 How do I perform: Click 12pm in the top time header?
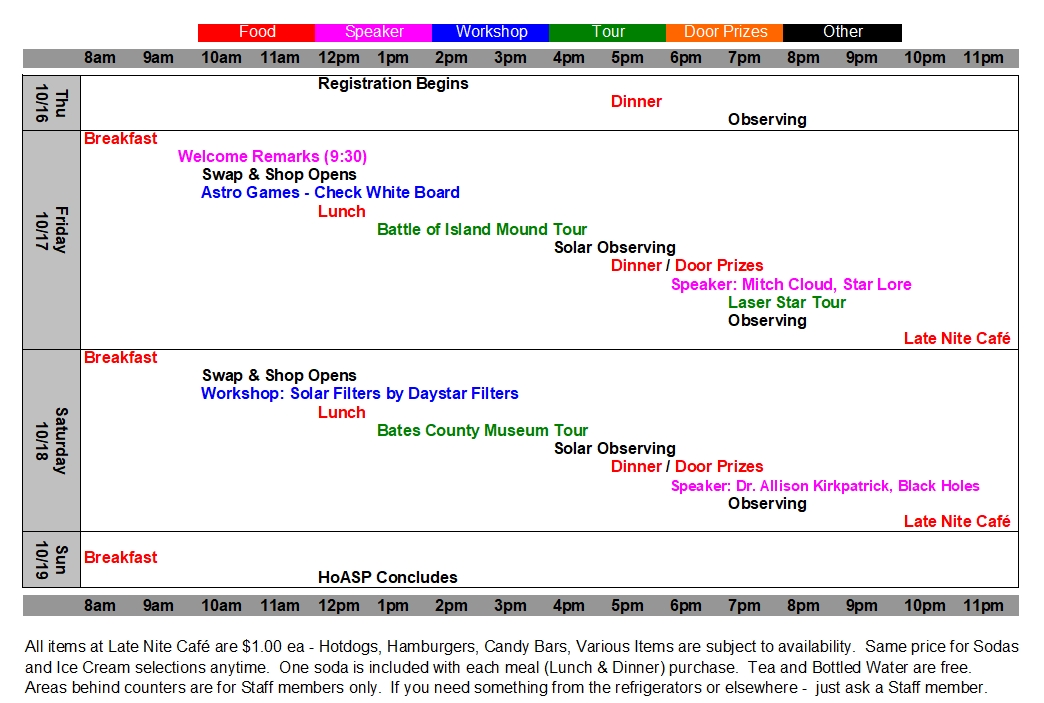(338, 58)
